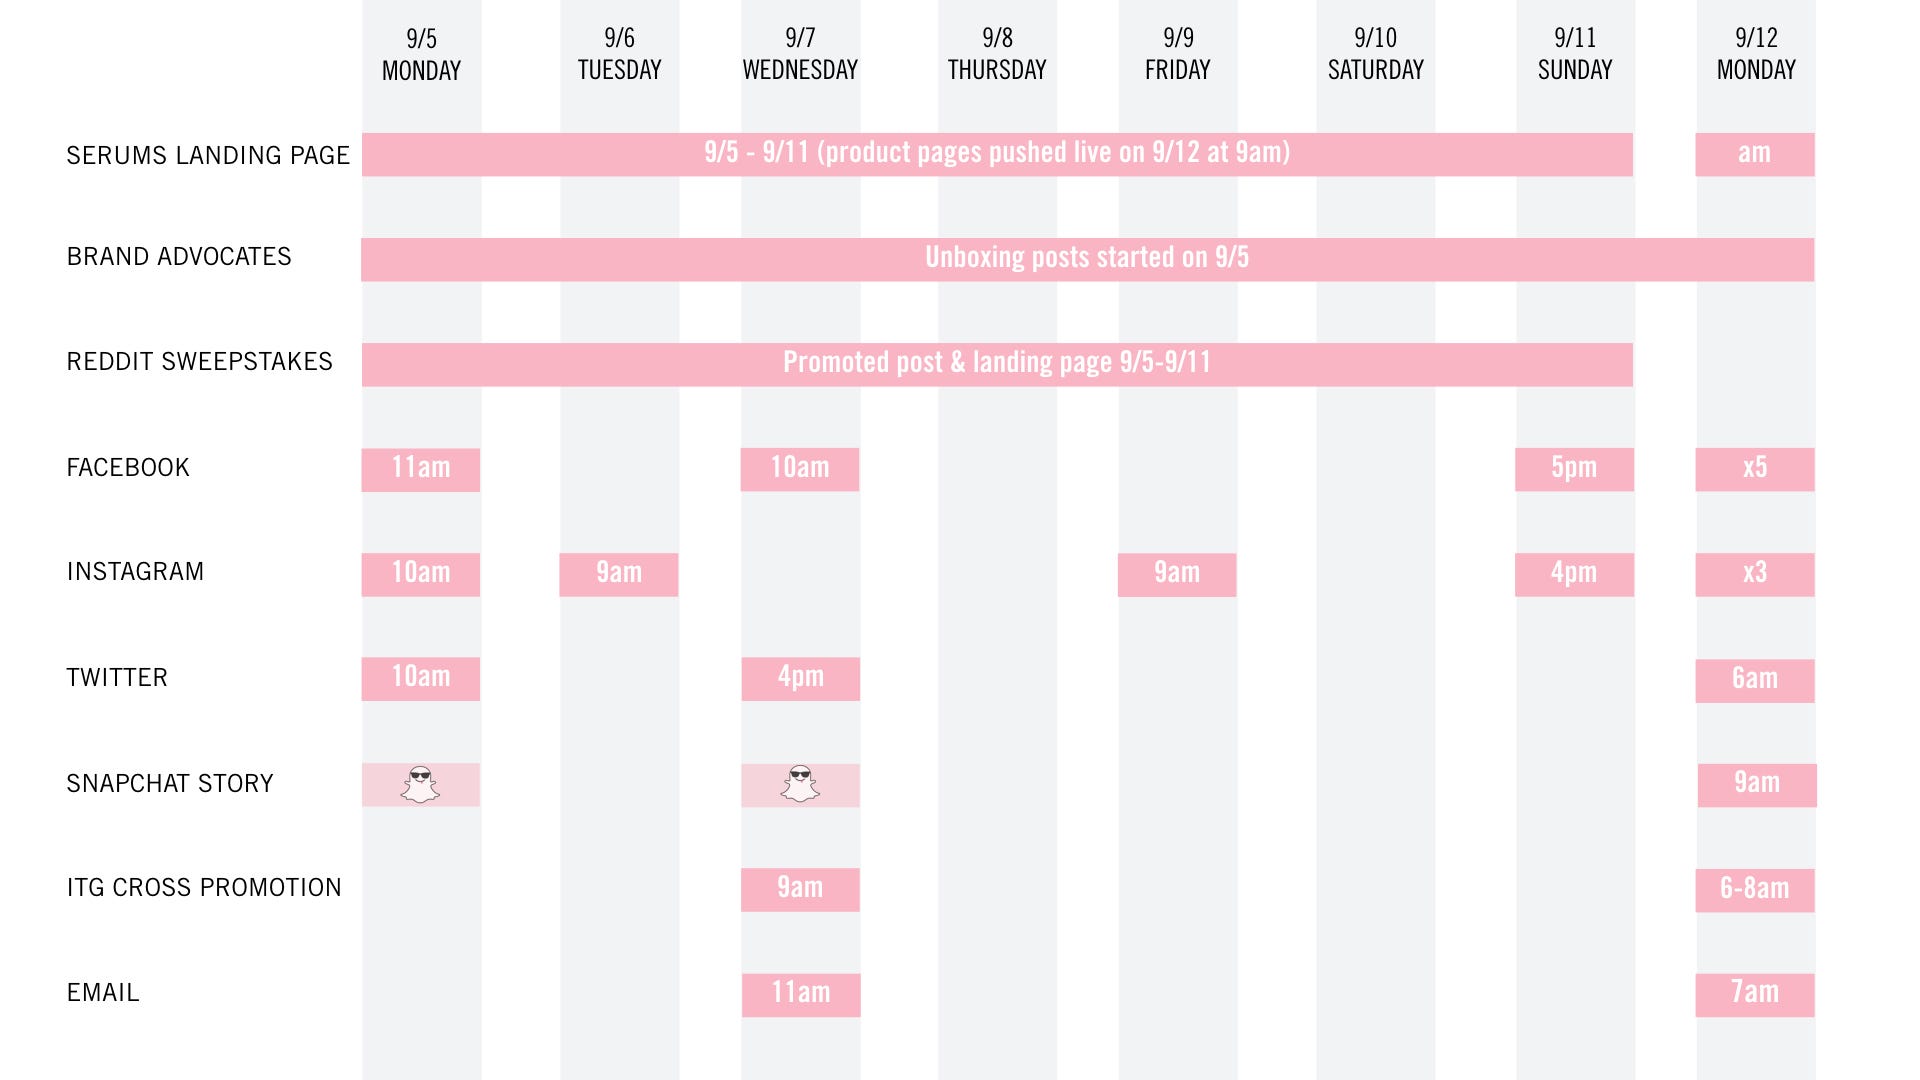Select the Email 11am block on Wednesday

pyautogui.click(x=801, y=995)
